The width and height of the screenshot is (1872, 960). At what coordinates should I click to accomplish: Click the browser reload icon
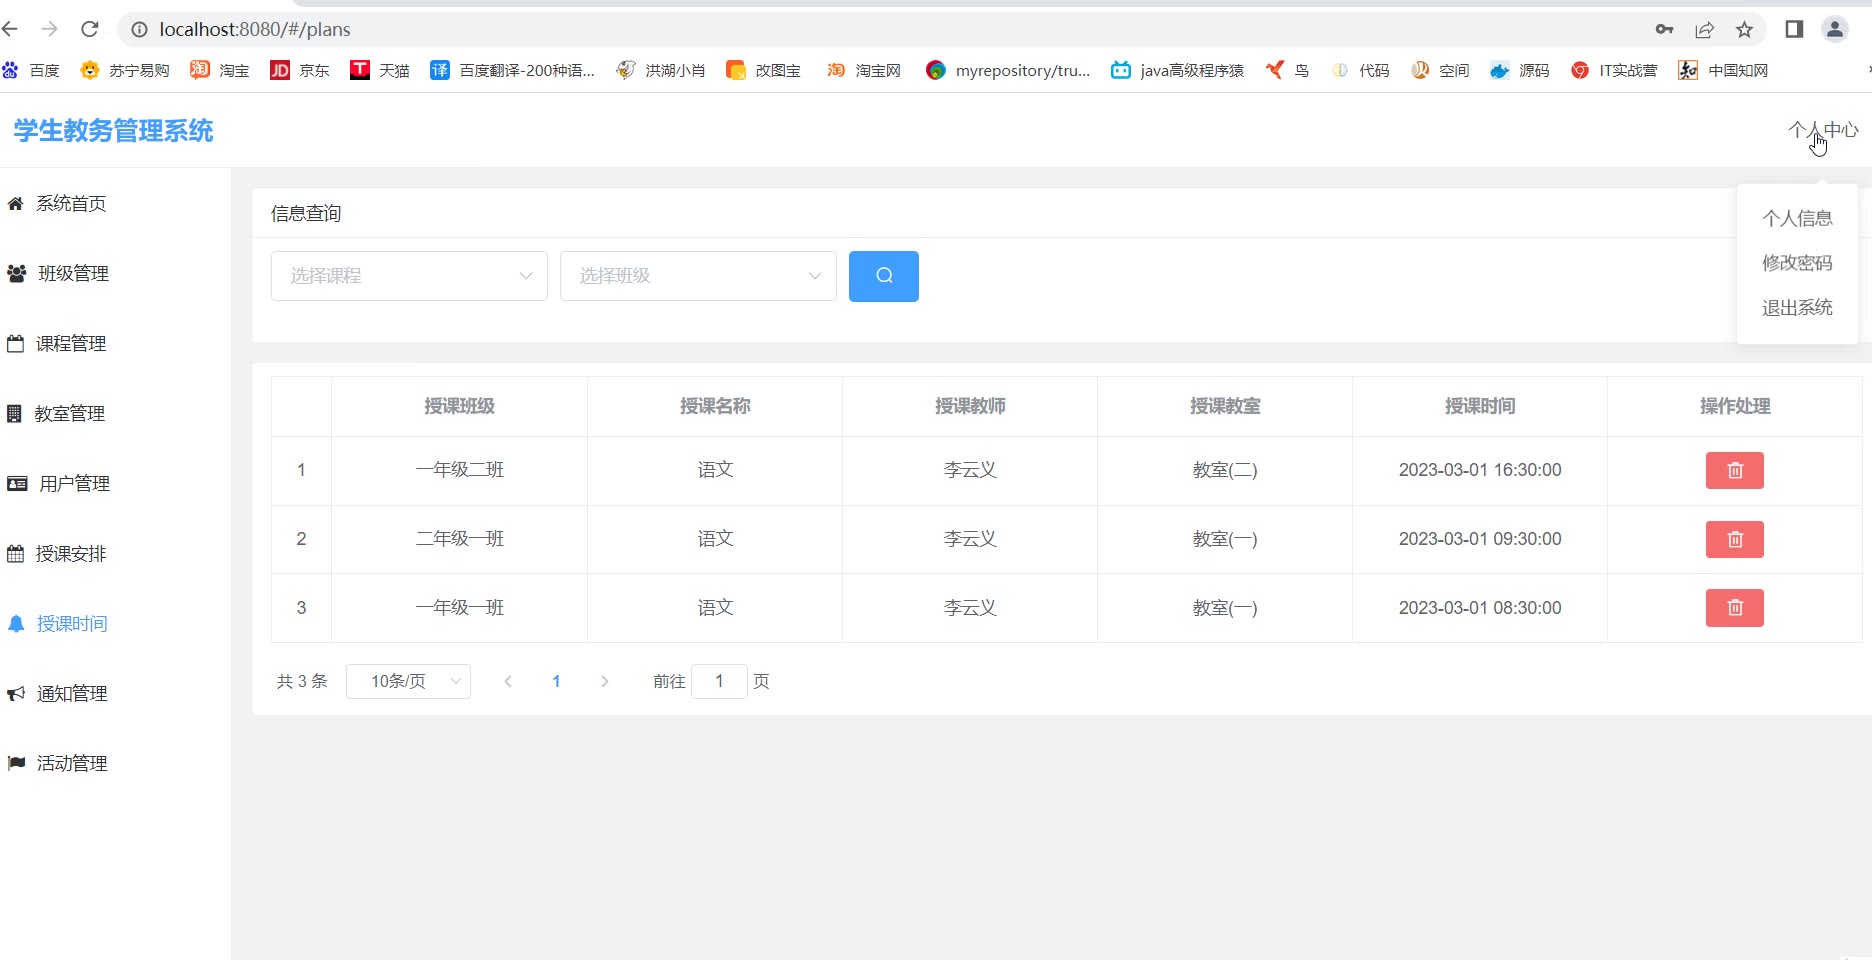point(90,29)
